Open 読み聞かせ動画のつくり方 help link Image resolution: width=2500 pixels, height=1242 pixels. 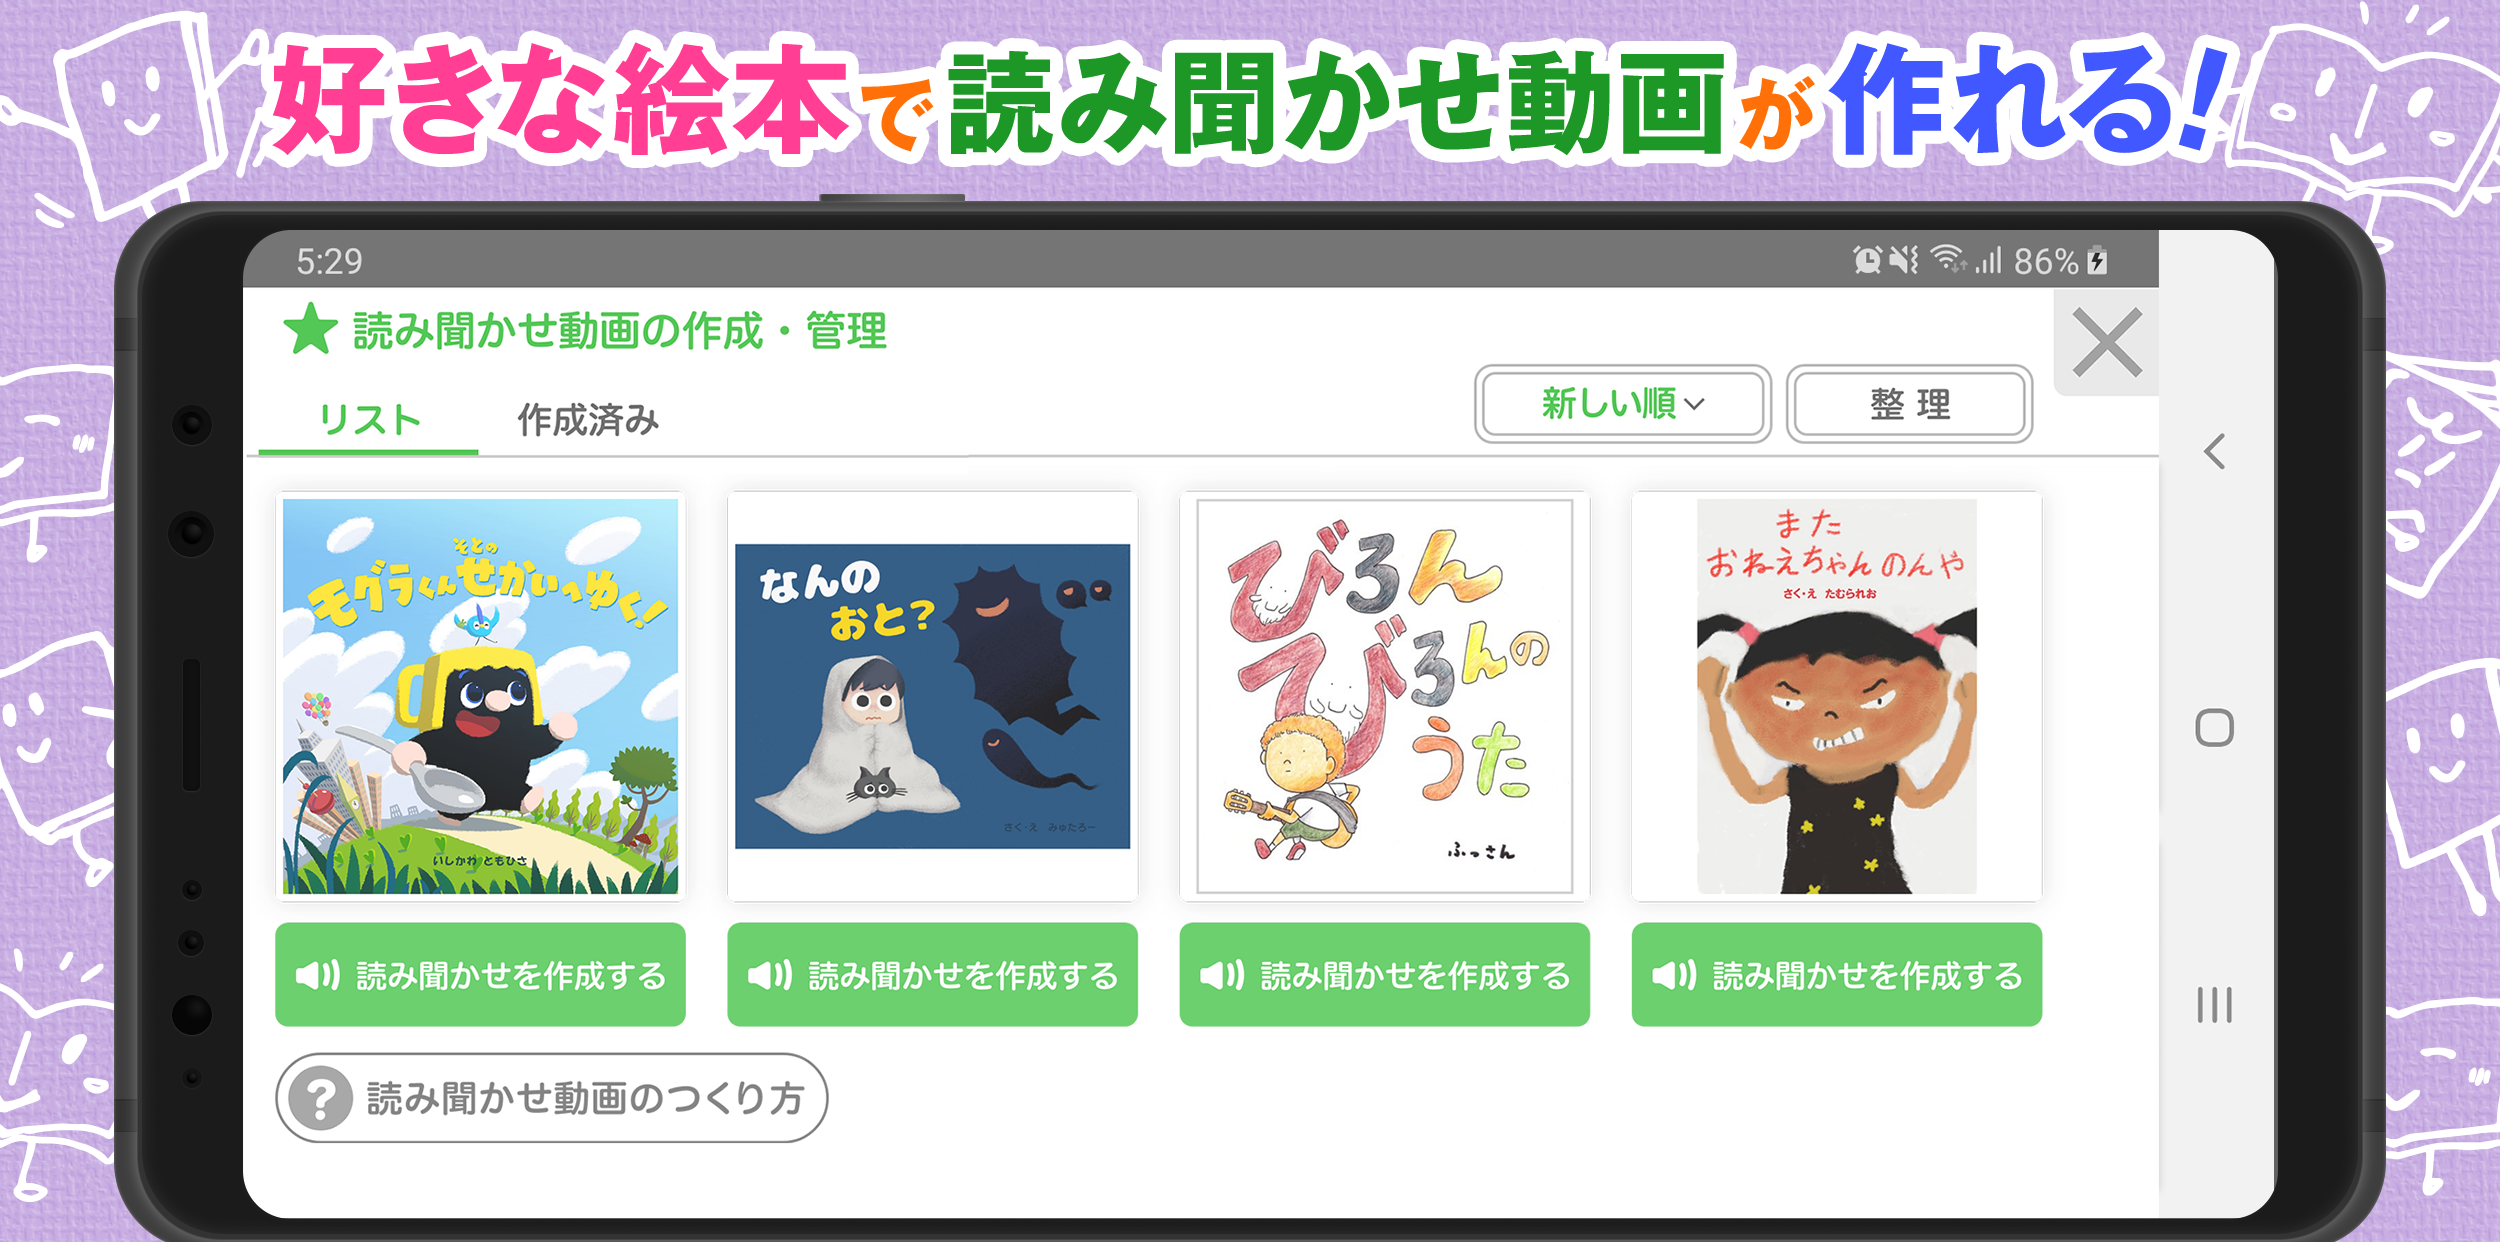click(552, 1098)
